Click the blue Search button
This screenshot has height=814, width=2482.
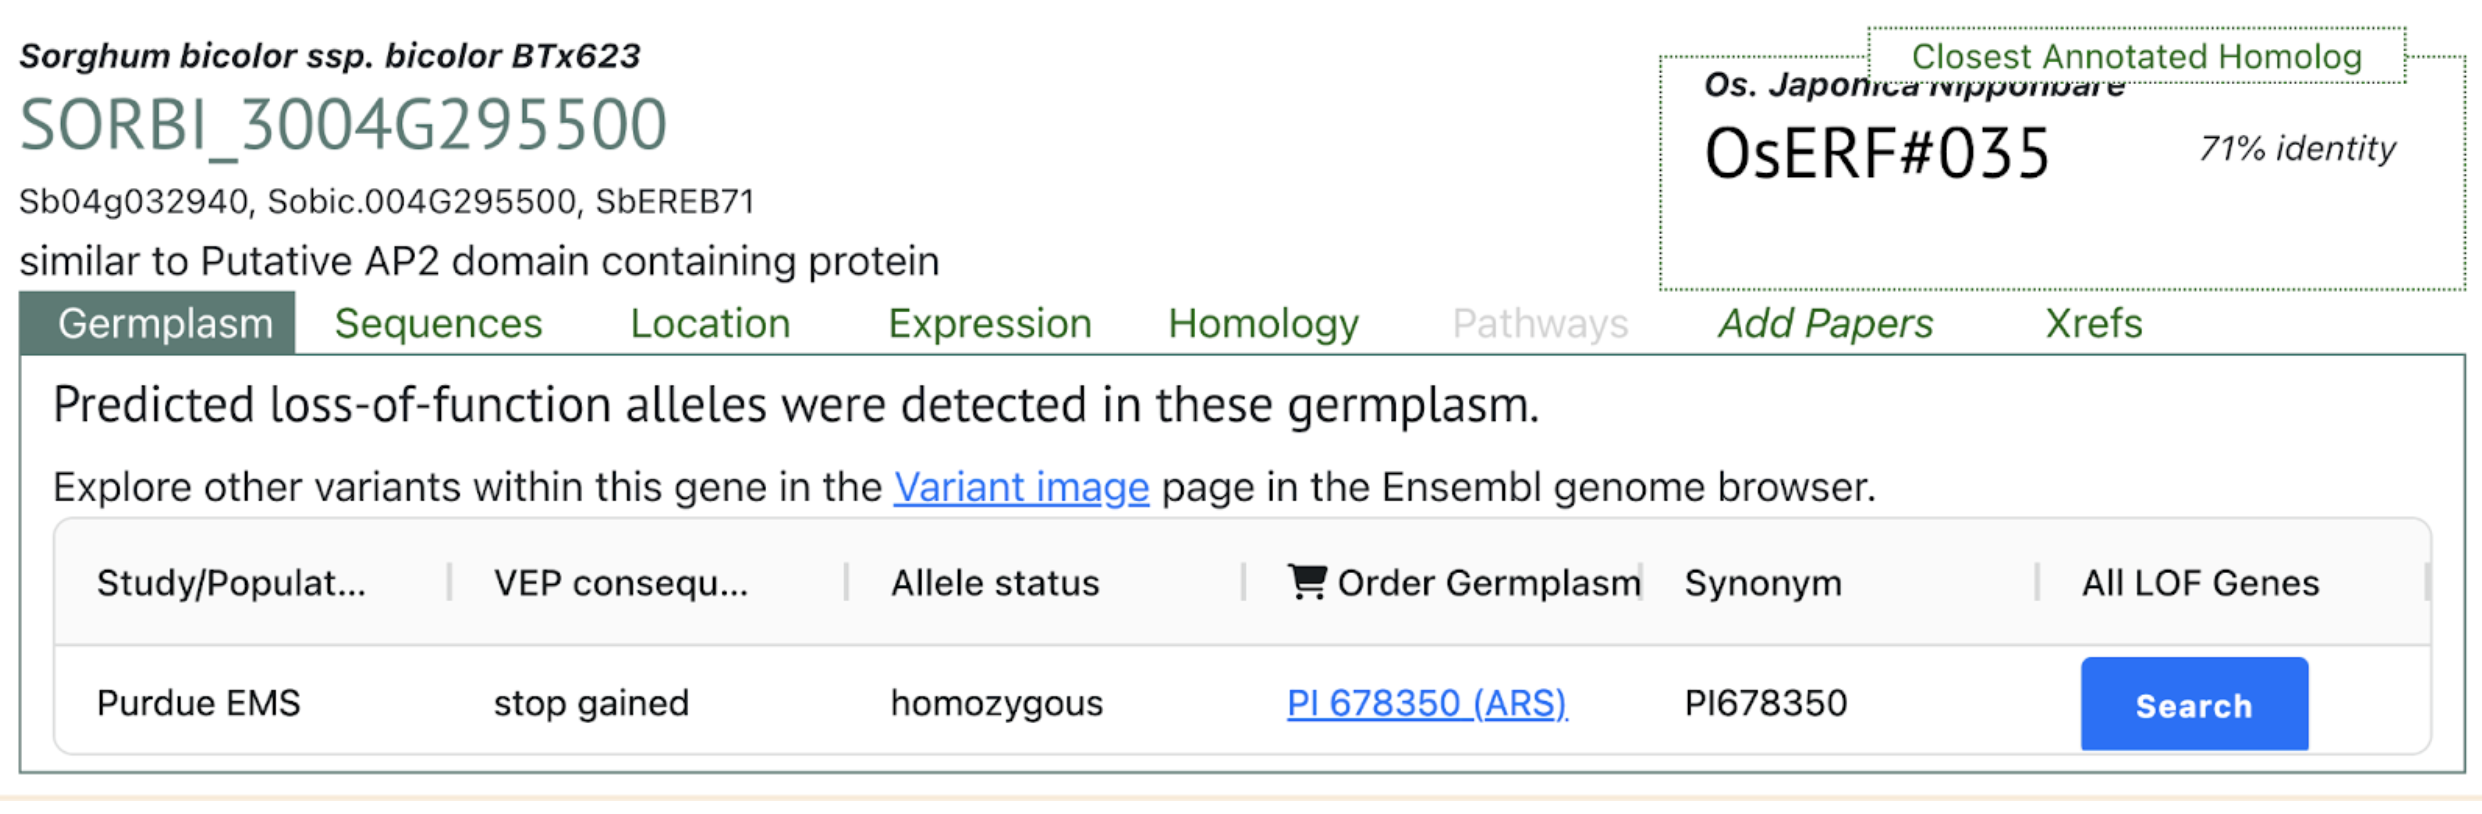[2194, 704]
